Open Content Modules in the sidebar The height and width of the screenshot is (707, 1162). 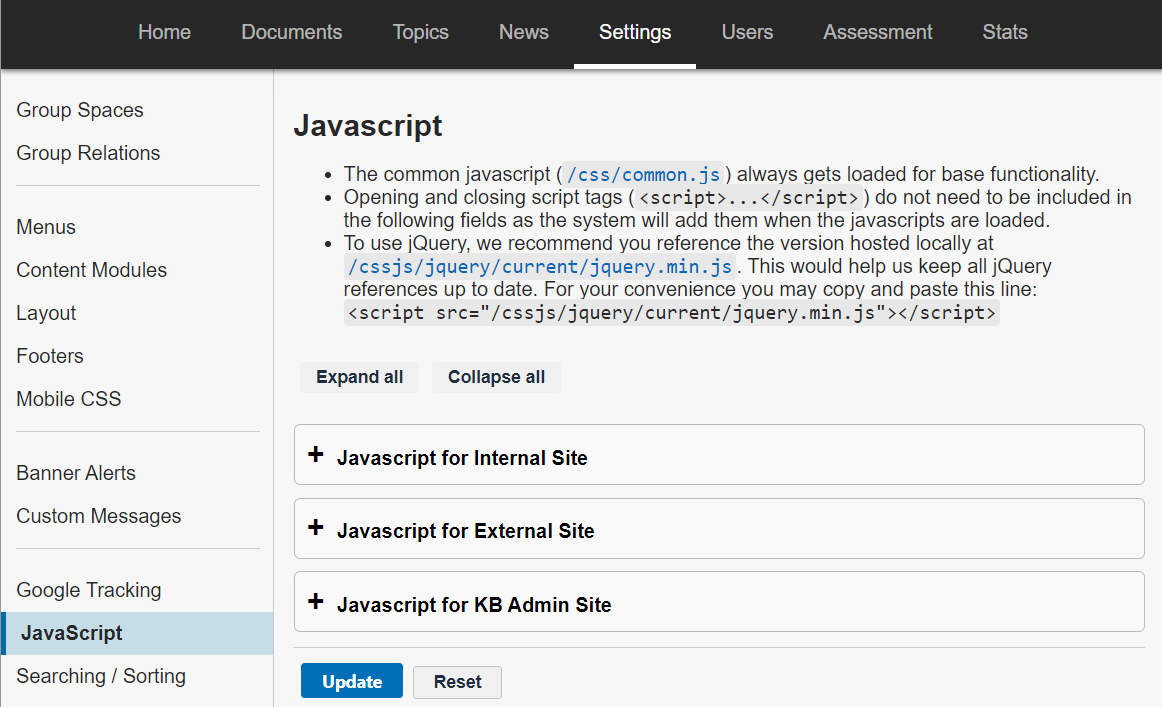click(x=92, y=270)
